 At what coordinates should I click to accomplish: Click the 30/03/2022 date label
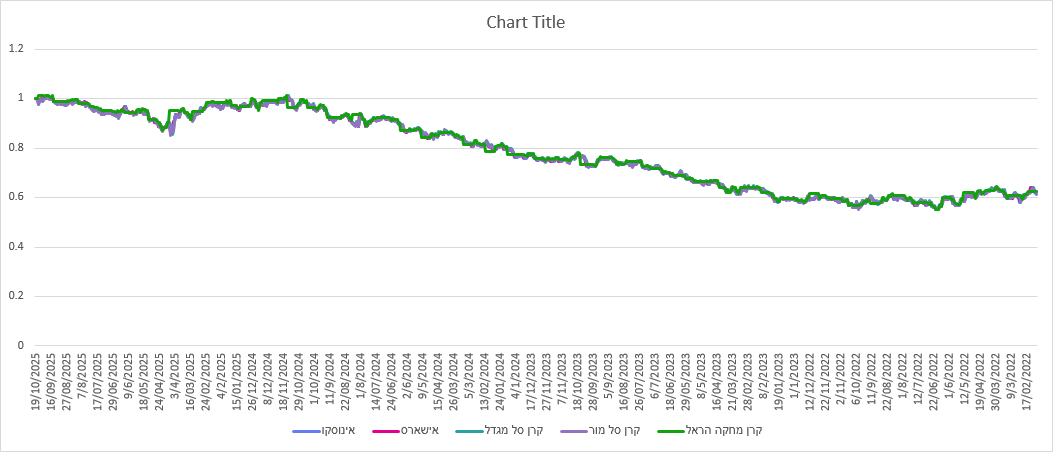[997, 381]
